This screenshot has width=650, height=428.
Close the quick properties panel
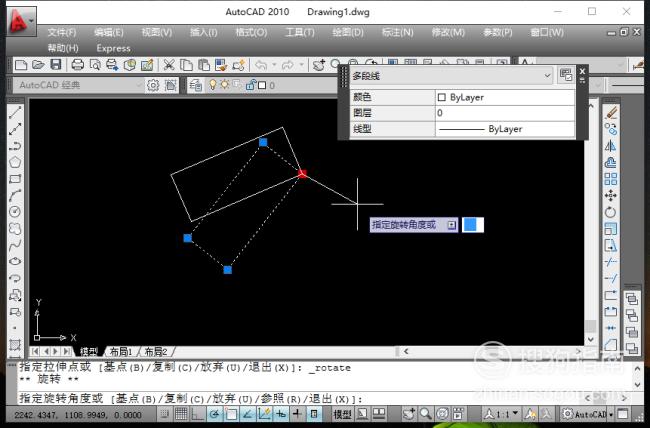click(x=582, y=71)
